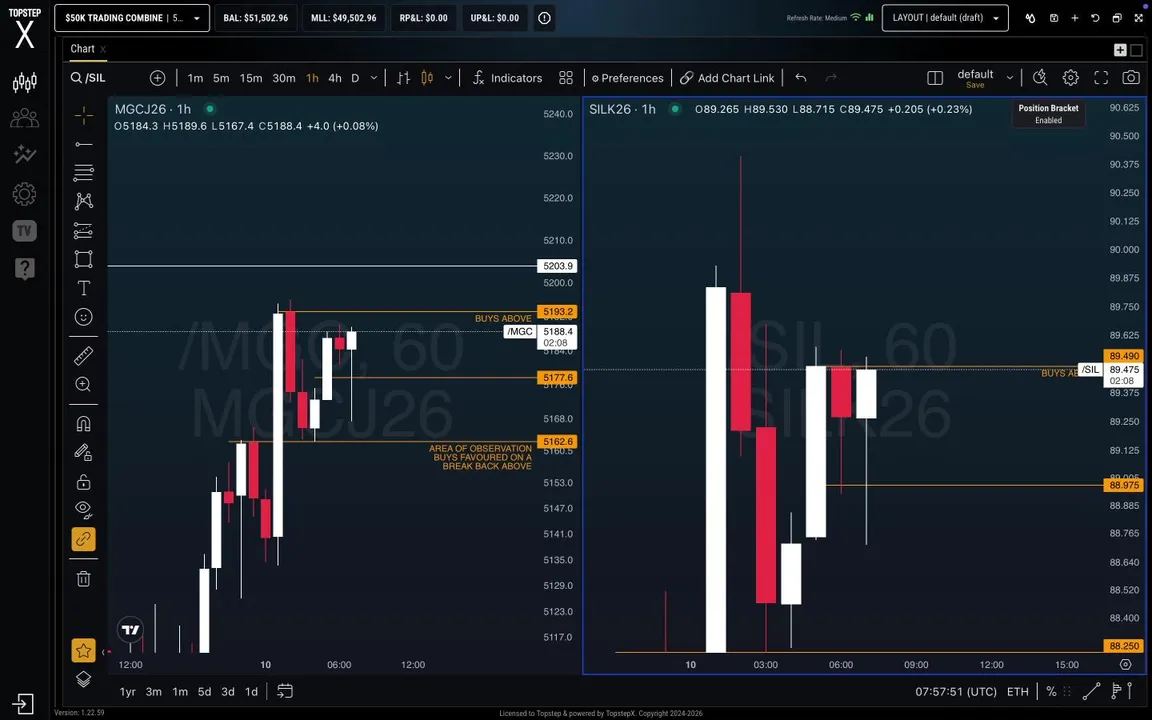This screenshot has width=1152, height=720.
Task: Select the 1m timeframe
Action: 195,78
